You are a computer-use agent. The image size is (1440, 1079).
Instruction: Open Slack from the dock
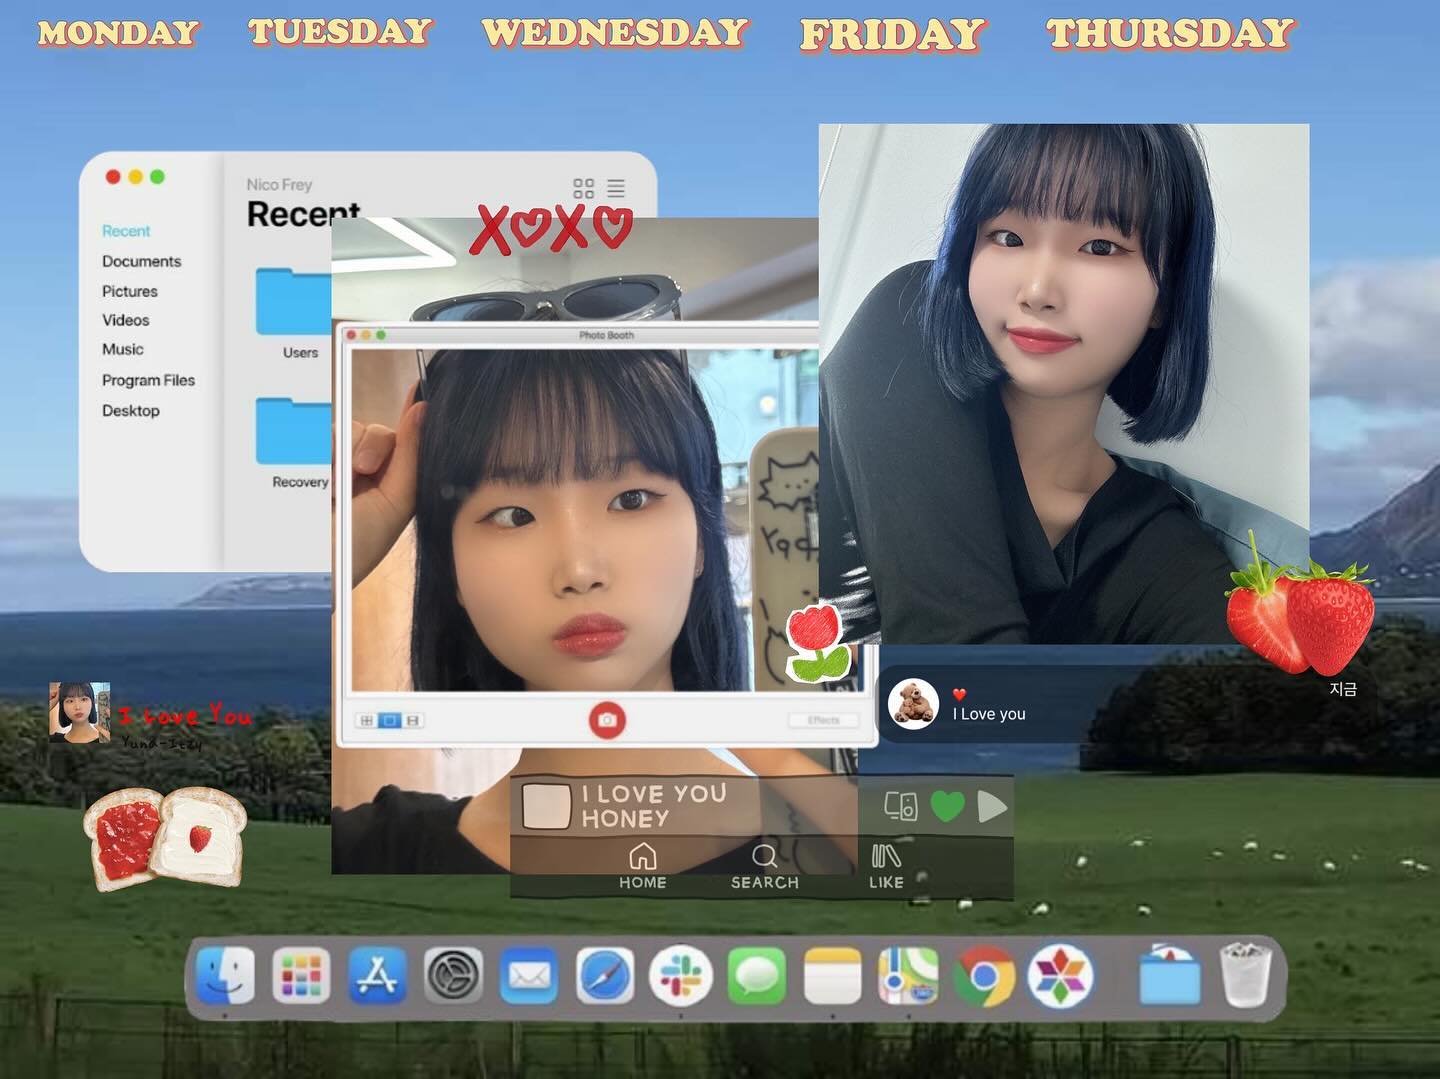681,975
